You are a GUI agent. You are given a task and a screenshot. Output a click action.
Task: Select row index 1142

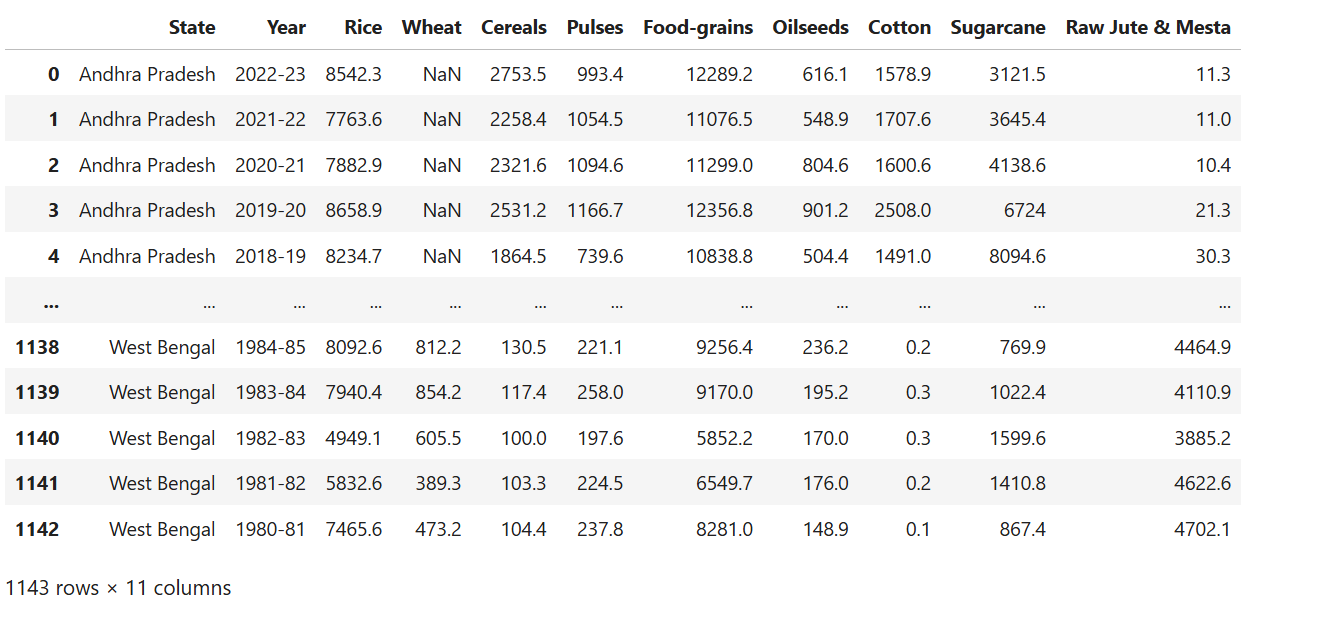coord(37,529)
